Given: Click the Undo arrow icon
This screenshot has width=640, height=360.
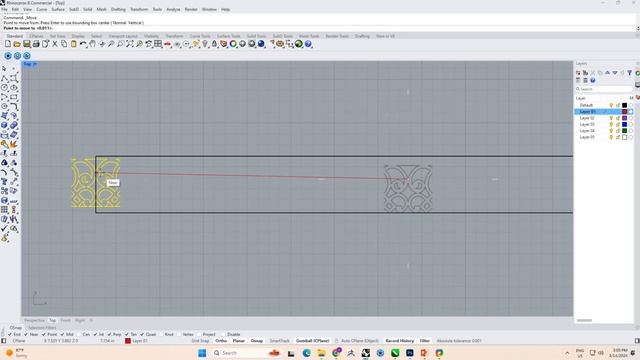Looking at the screenshot, I should [83, 44].
